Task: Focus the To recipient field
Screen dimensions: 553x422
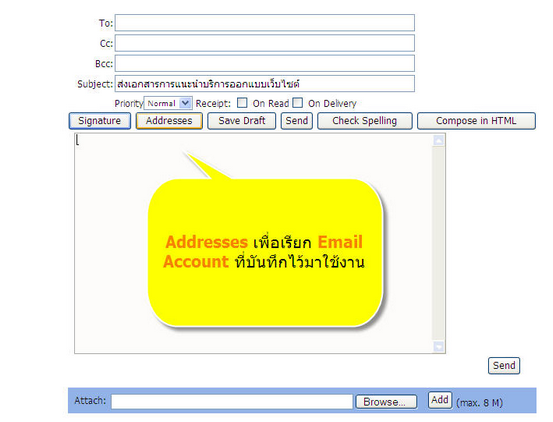Action: click(265, 23)
